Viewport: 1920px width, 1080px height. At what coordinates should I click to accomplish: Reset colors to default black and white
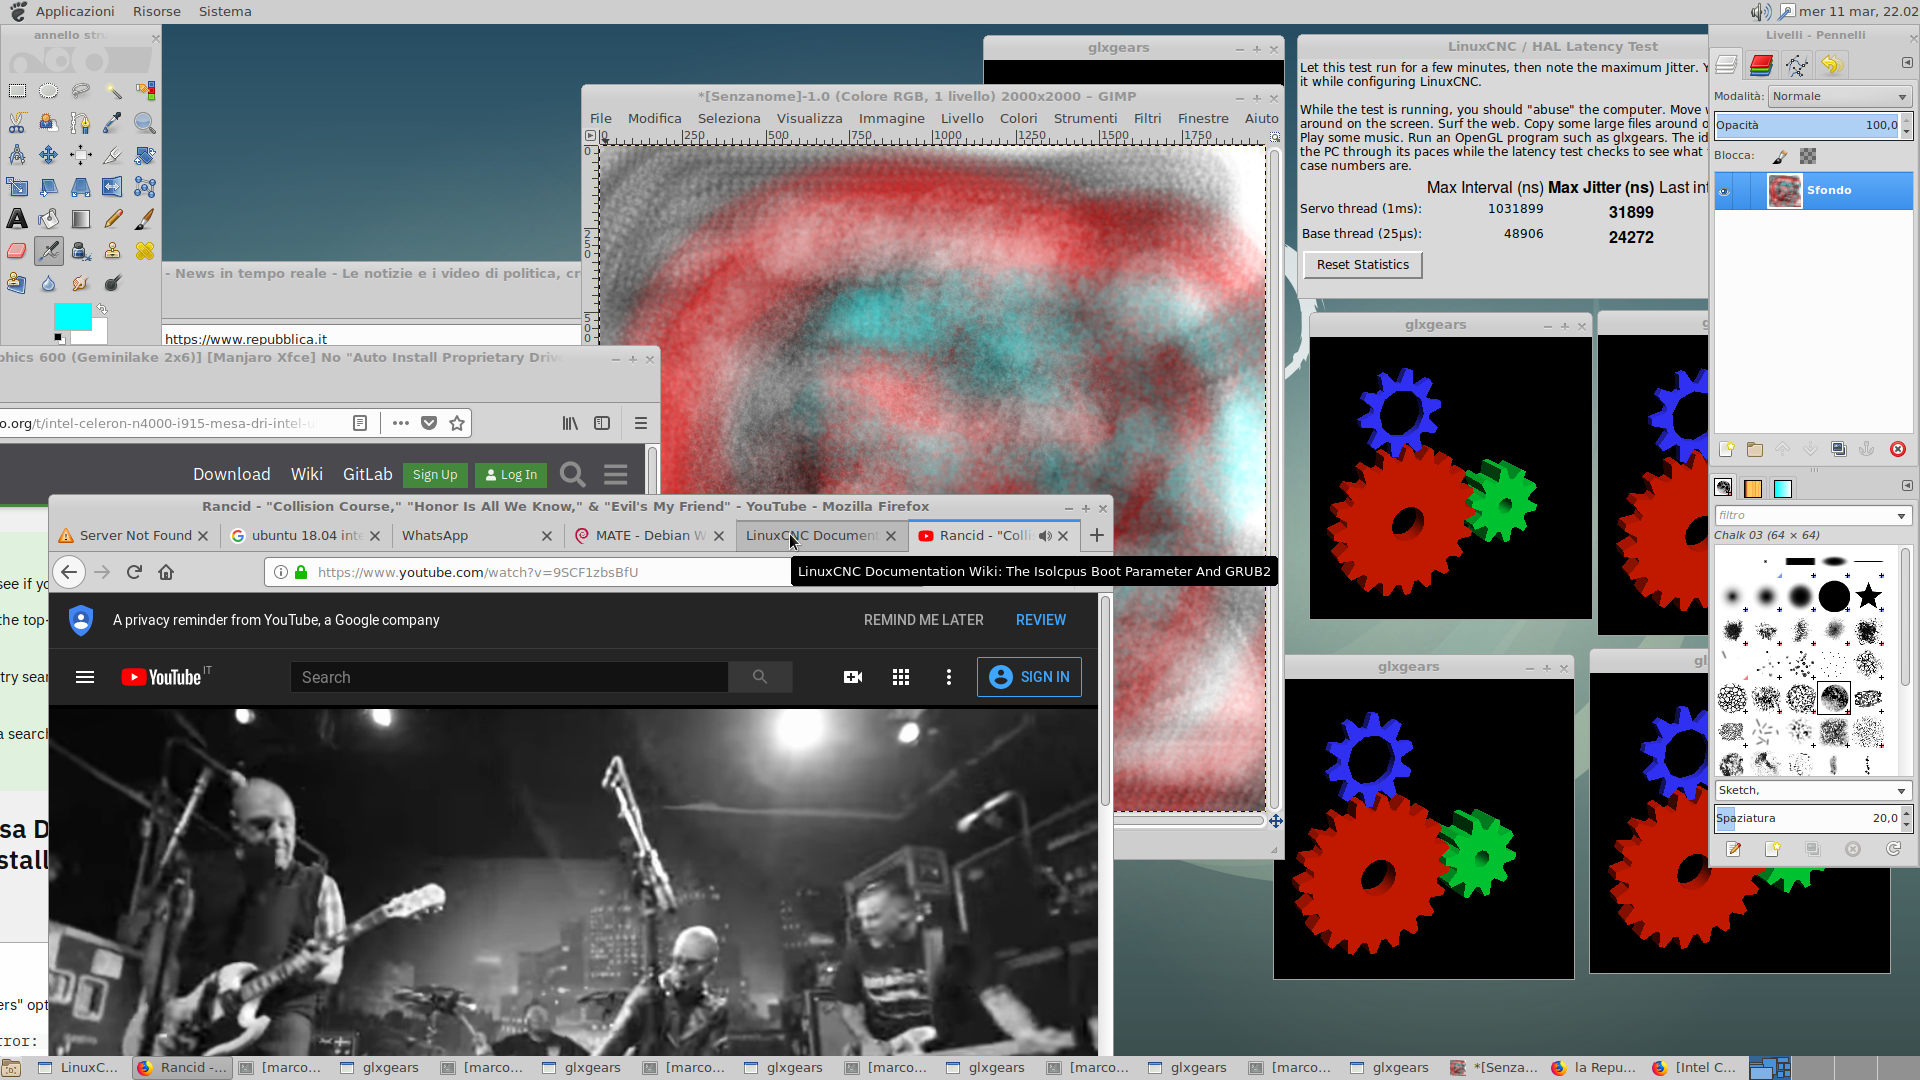click(59, 337)
